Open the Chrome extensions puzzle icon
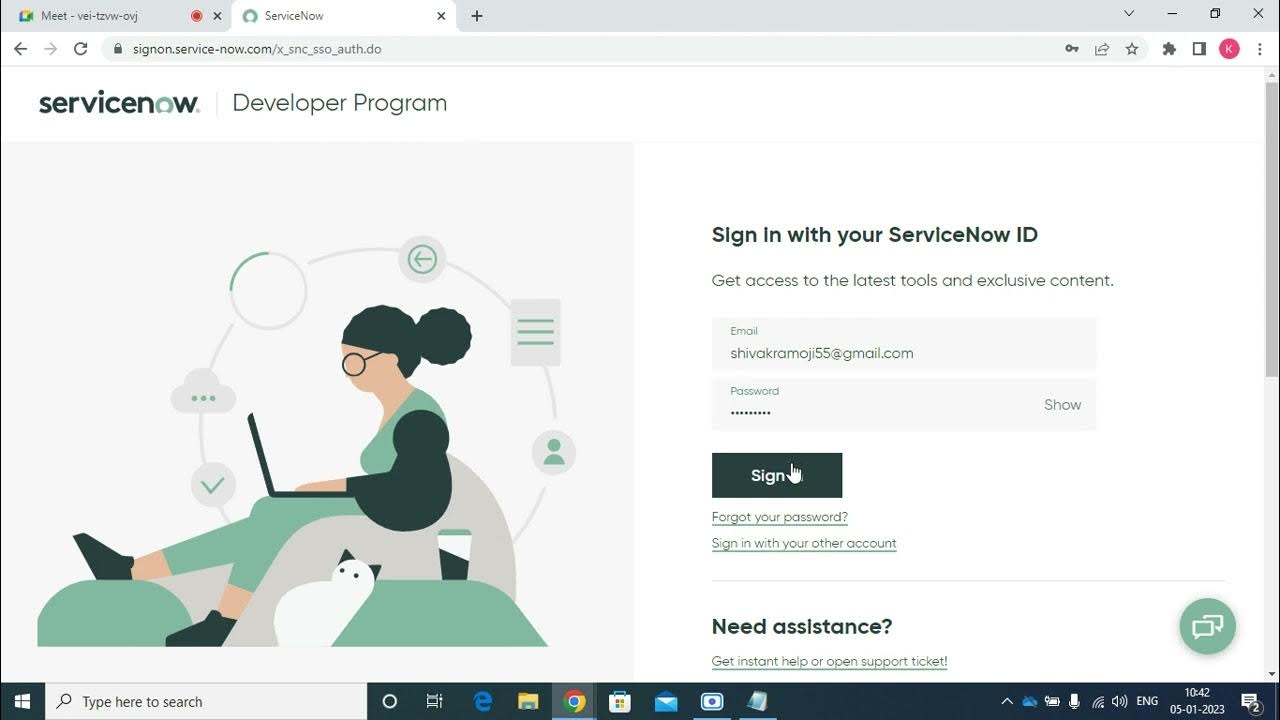The height and width of the screenshot is (720, 1280). 1169,49
